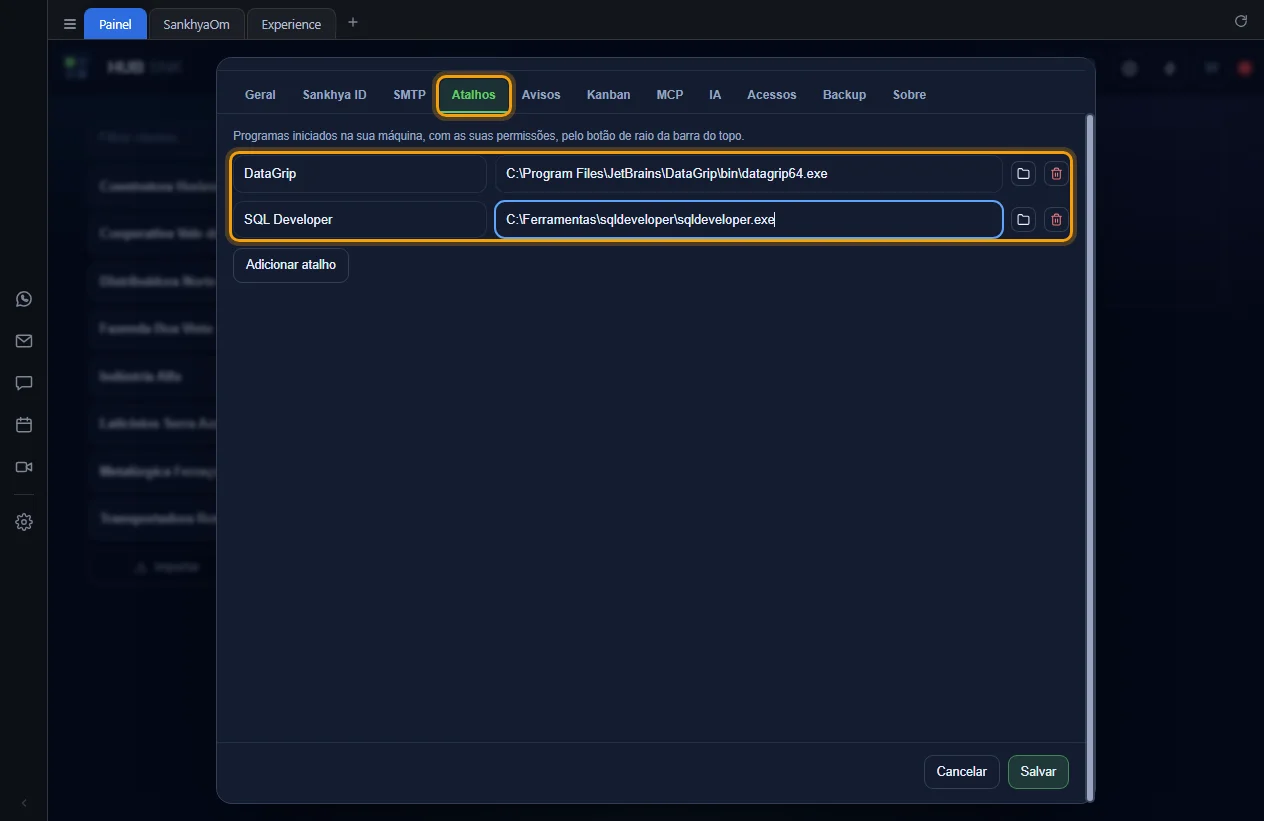Viewport: 1264px width, 821px height.
Task: Edit the DataGrip shortcut name field
Action: point(360,174)
